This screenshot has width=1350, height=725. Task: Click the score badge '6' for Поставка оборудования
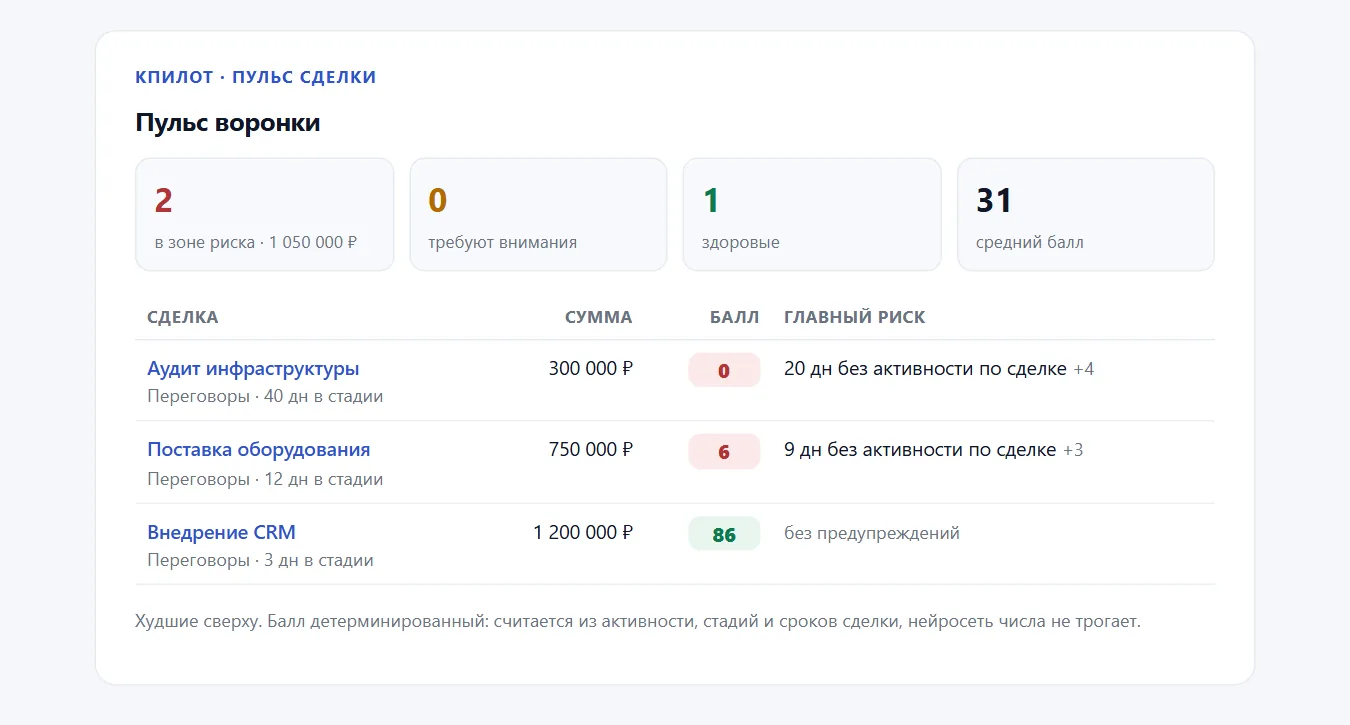724,452
